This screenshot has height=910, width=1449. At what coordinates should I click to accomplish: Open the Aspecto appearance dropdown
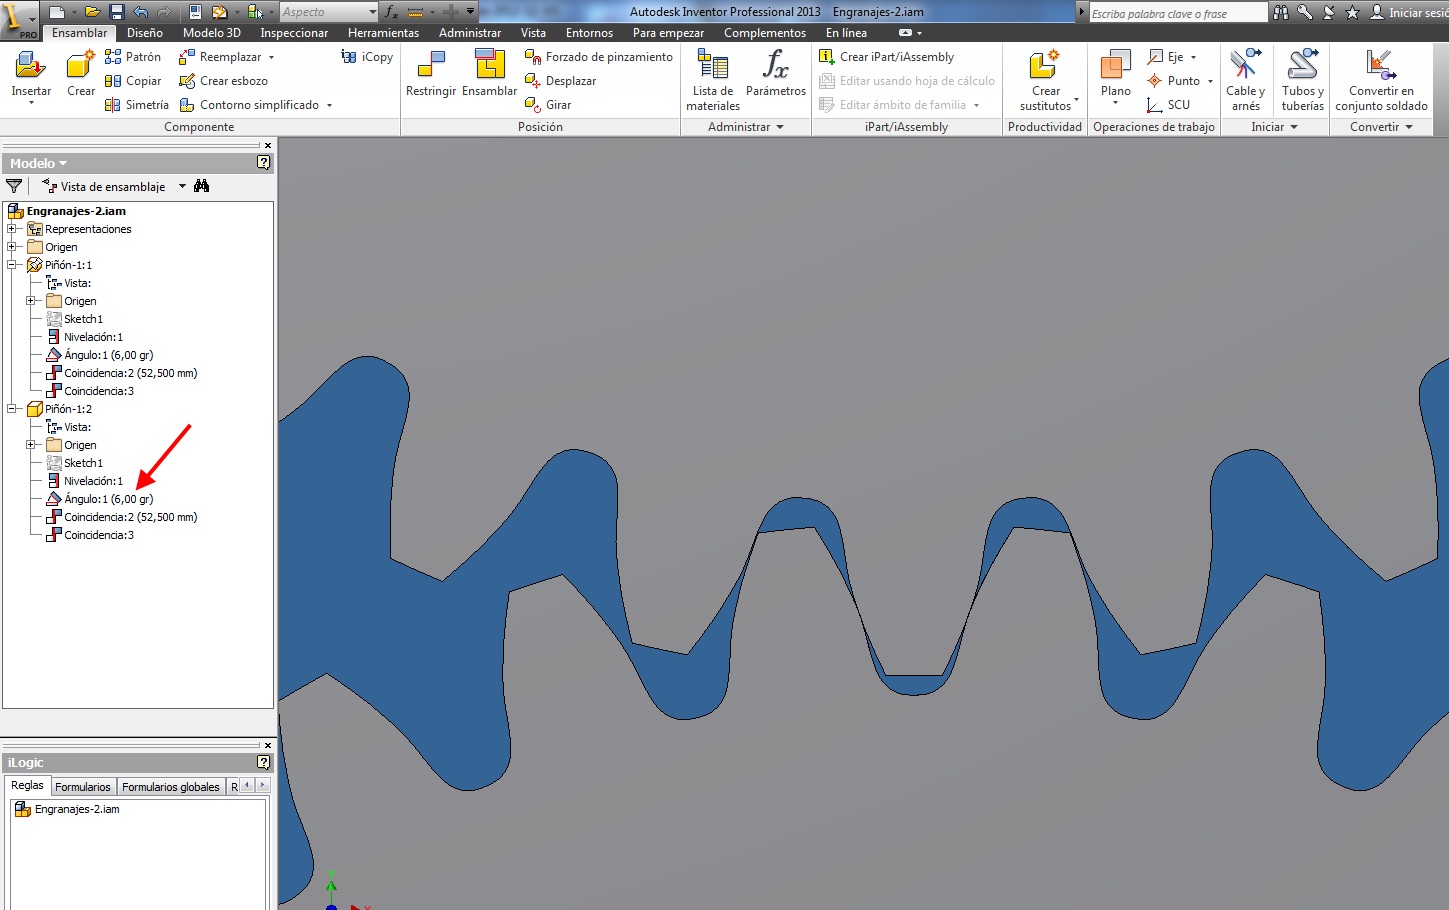[x=328, y=12]
